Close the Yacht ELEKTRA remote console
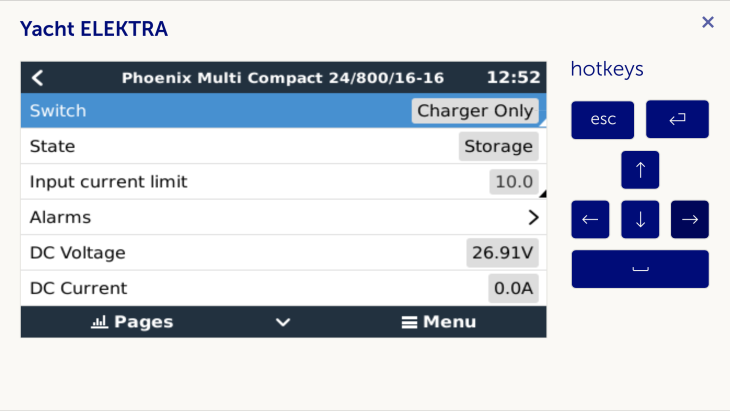This screenshot has width=730, height=411. coord(708,22)
